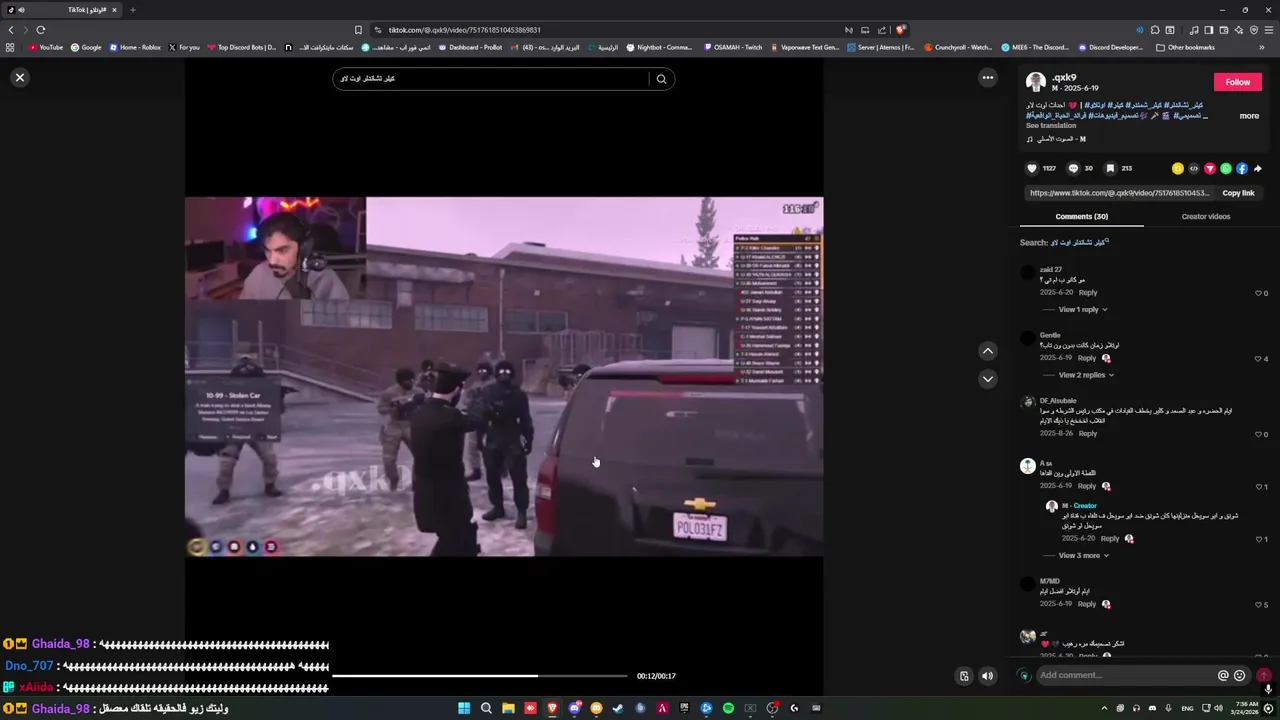
Task: Reply to DF_Alsubaie's comment
Action: click(1088, 434)
